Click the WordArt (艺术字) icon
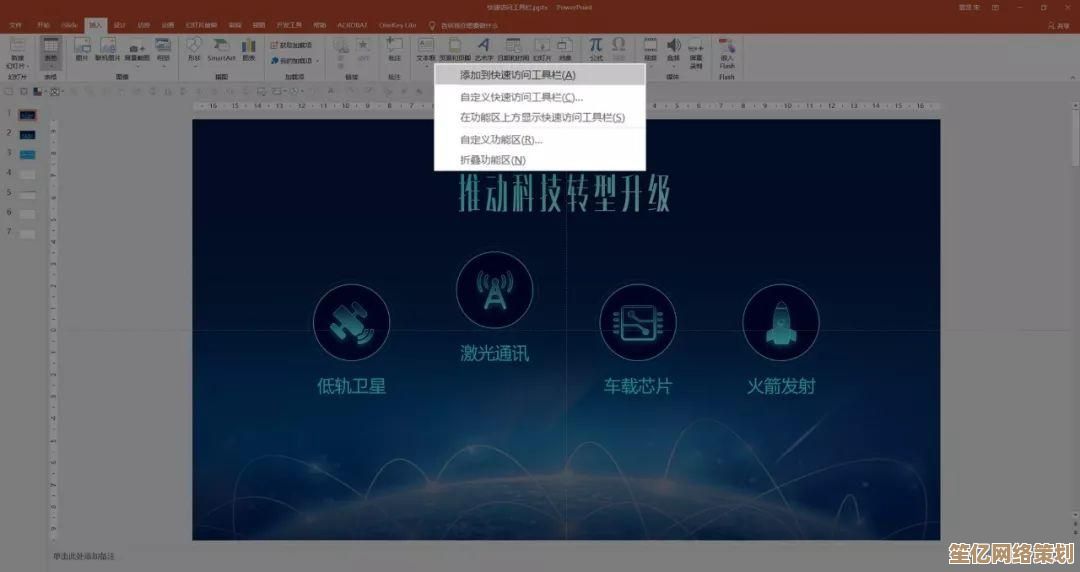This screenshot has height=572, width=1080. 483,48
